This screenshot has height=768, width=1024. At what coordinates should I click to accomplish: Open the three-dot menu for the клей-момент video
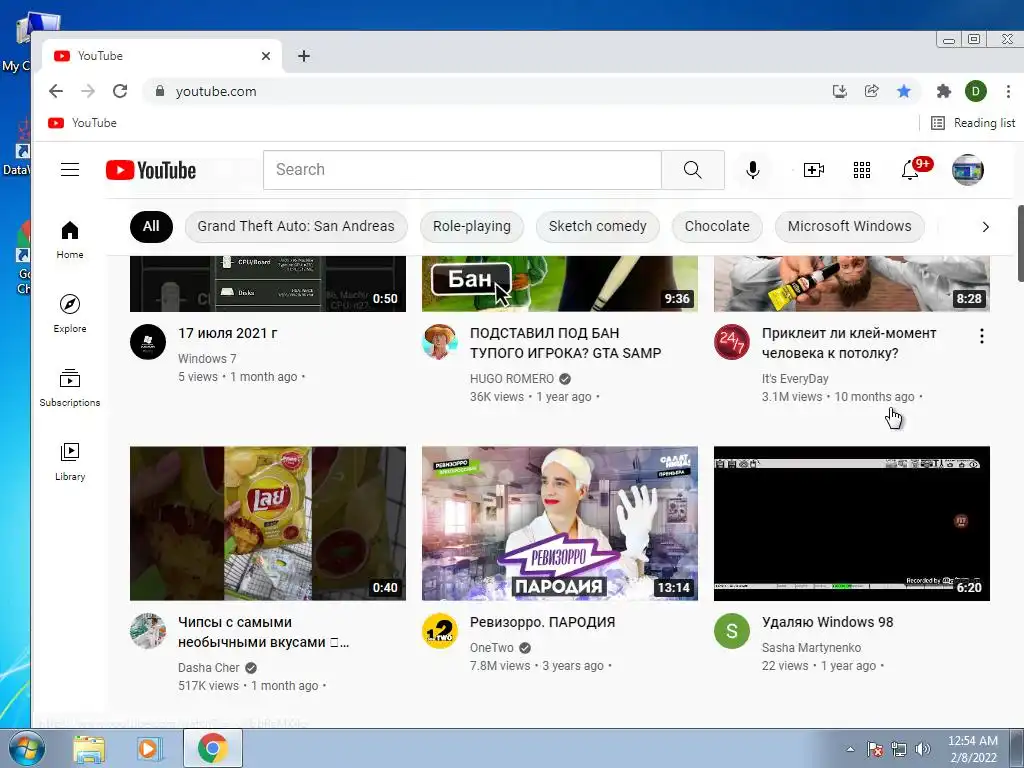[x=981, y=336]
